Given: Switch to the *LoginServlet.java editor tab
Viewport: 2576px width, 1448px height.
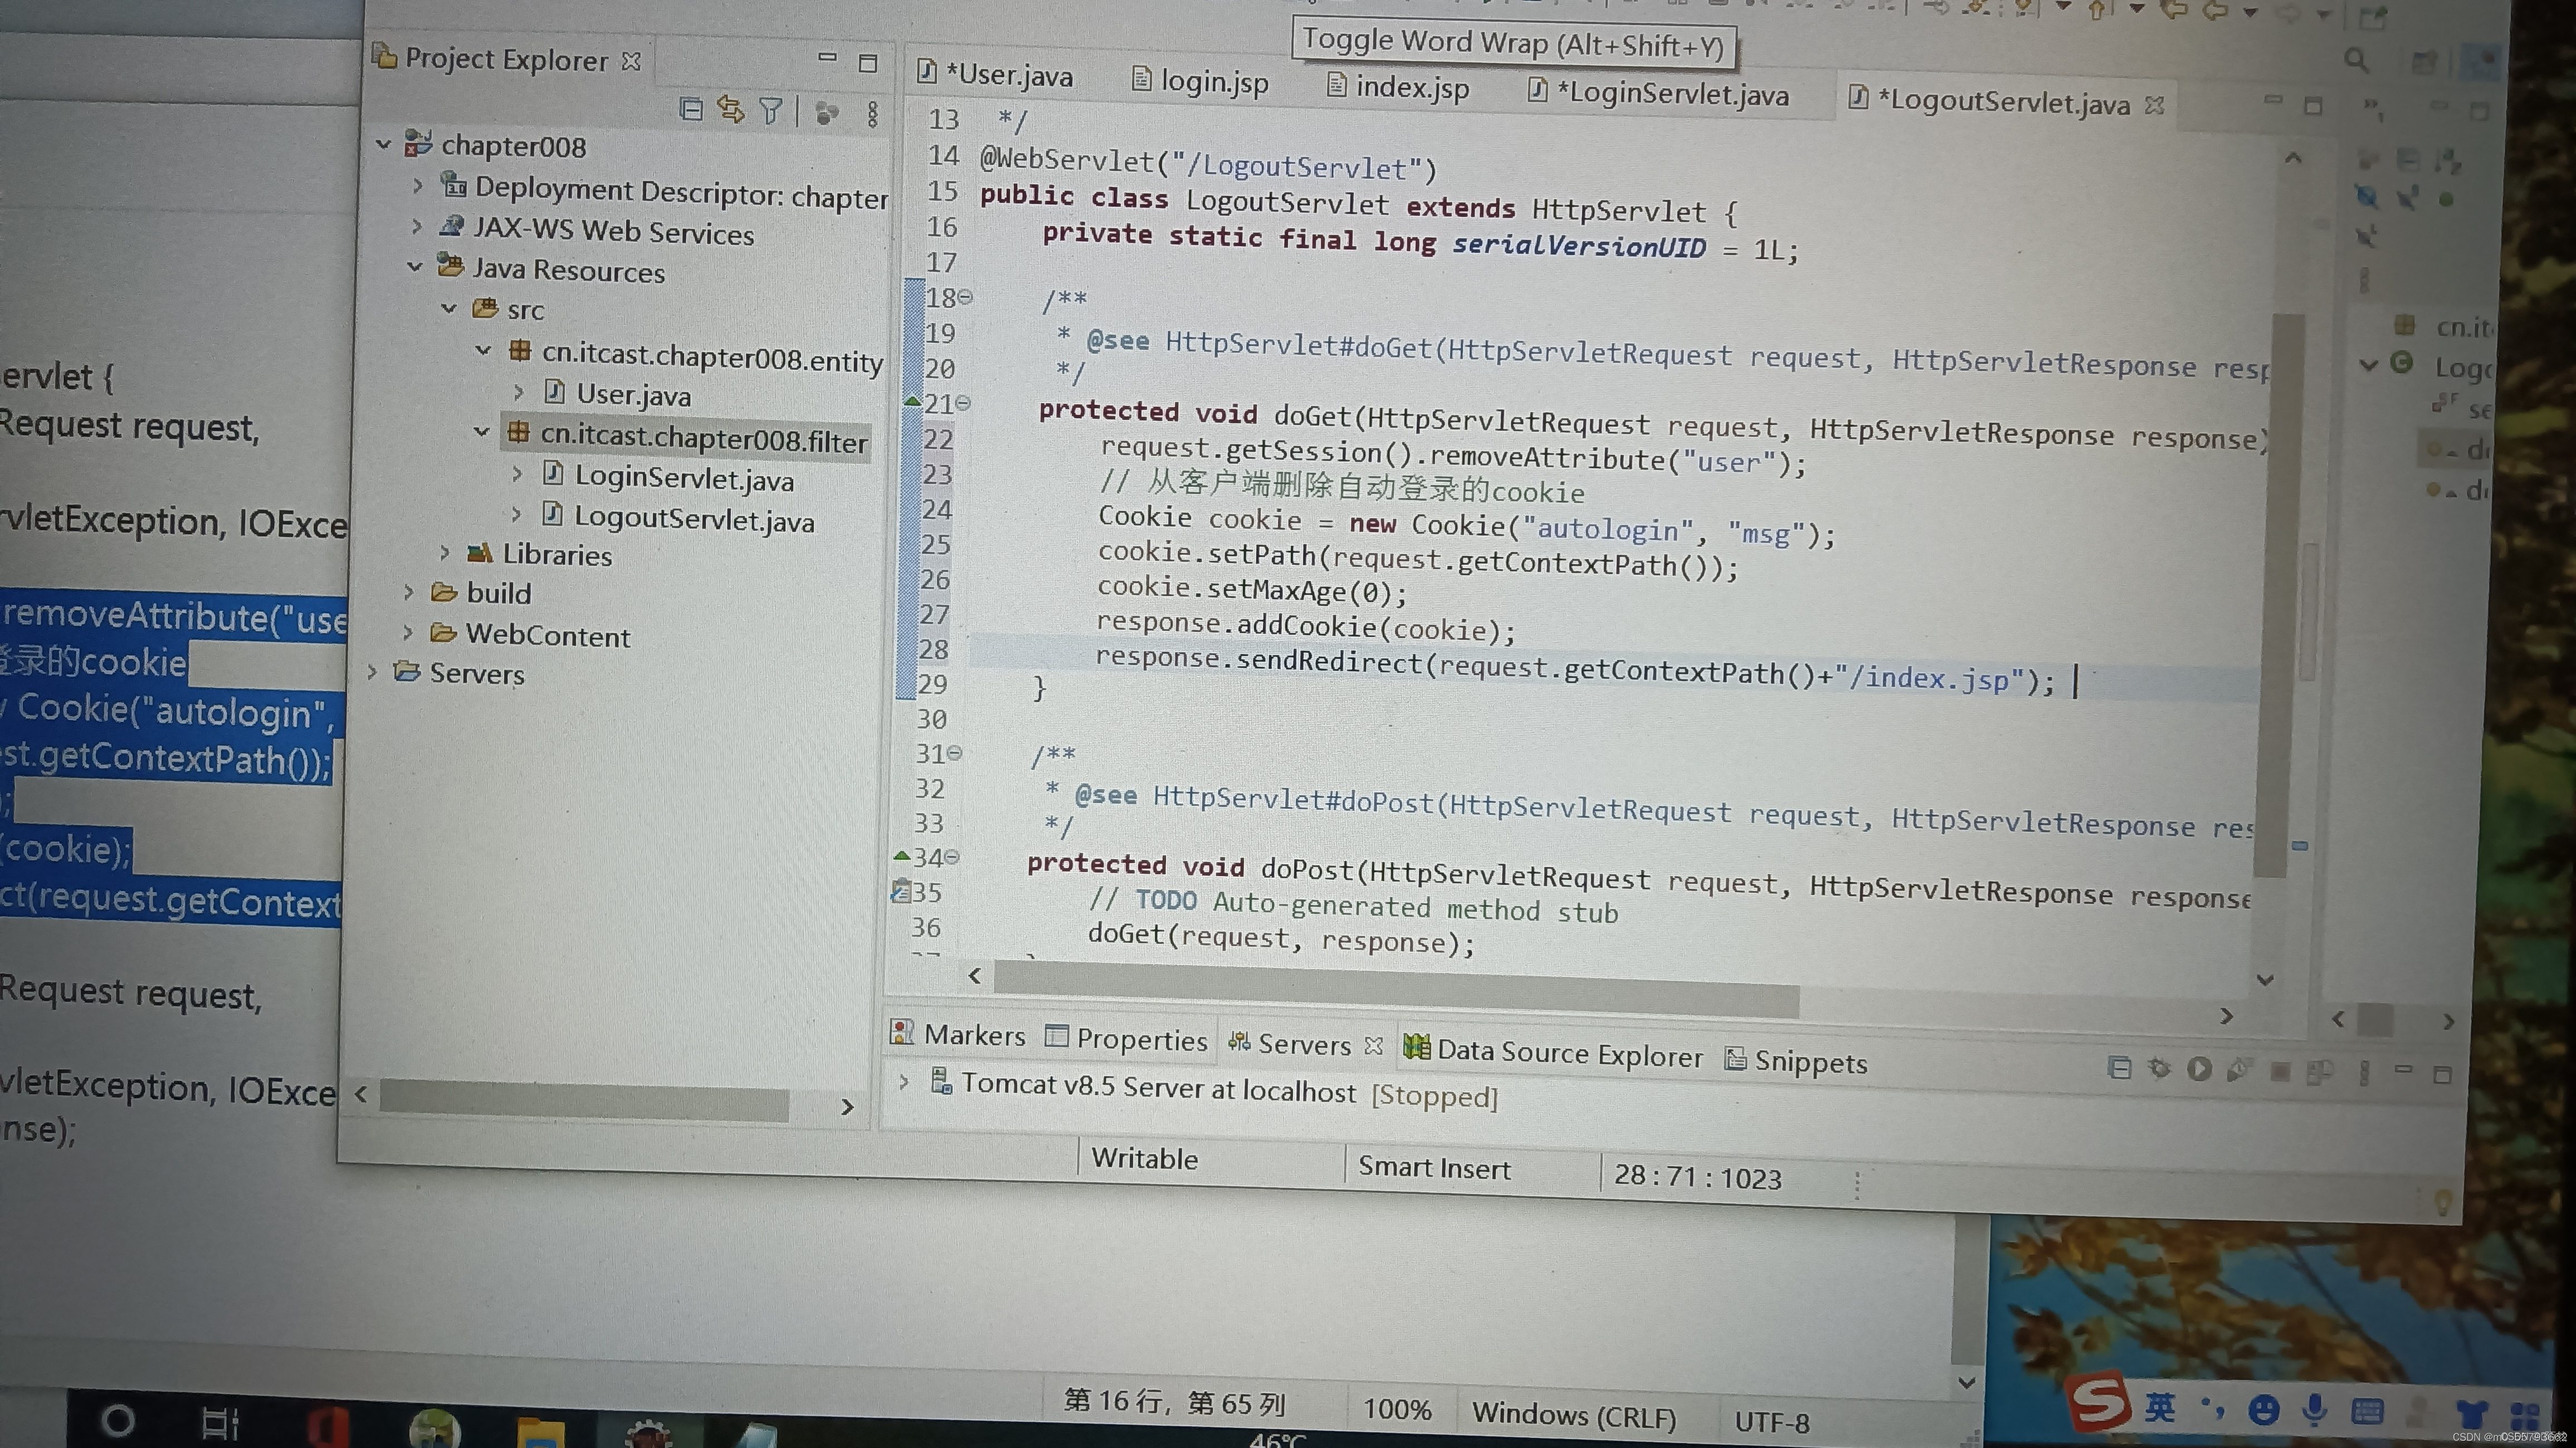Looking at the screenshot, I should 1659,93.
